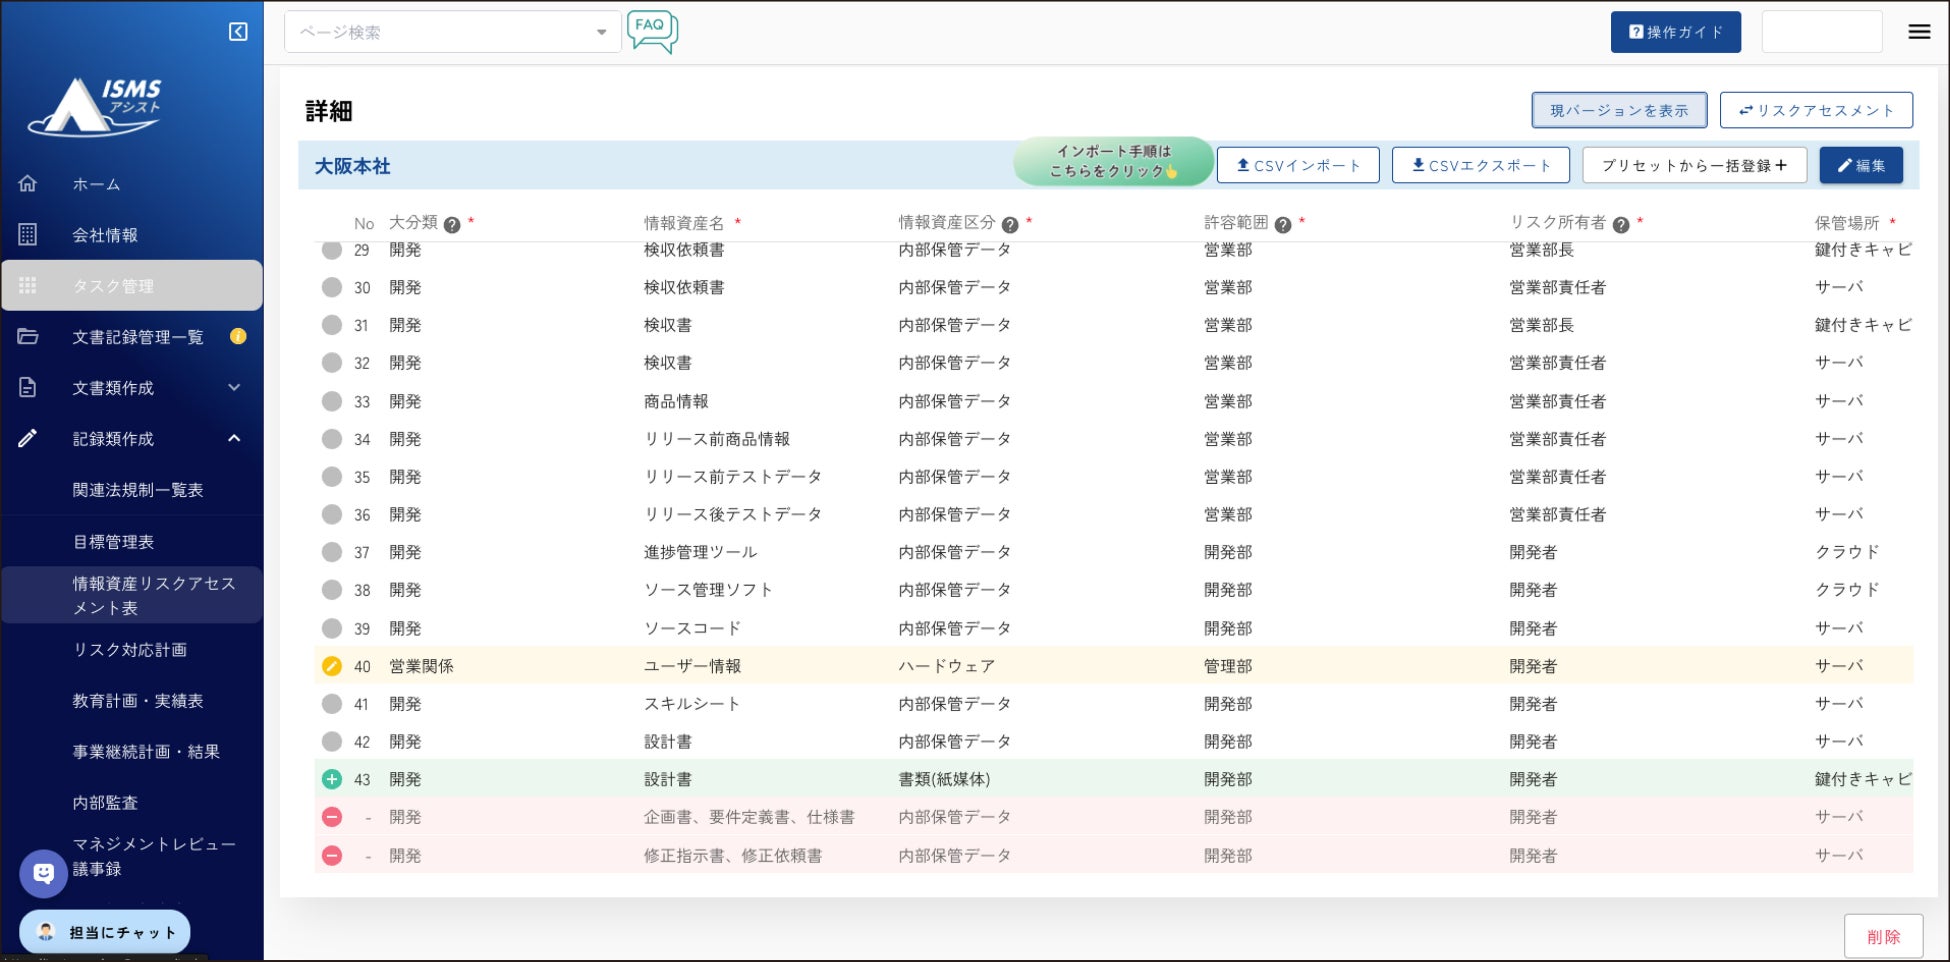Open リスク対応計画 submenu item
The height and width of the screenshot is (962, 1950).
[130, 650]
